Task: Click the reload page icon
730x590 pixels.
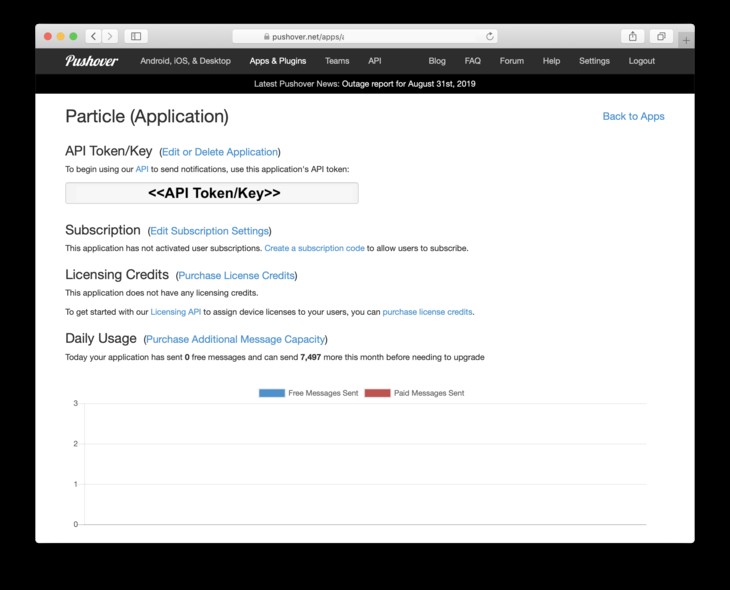Action: tap(490, 36)
